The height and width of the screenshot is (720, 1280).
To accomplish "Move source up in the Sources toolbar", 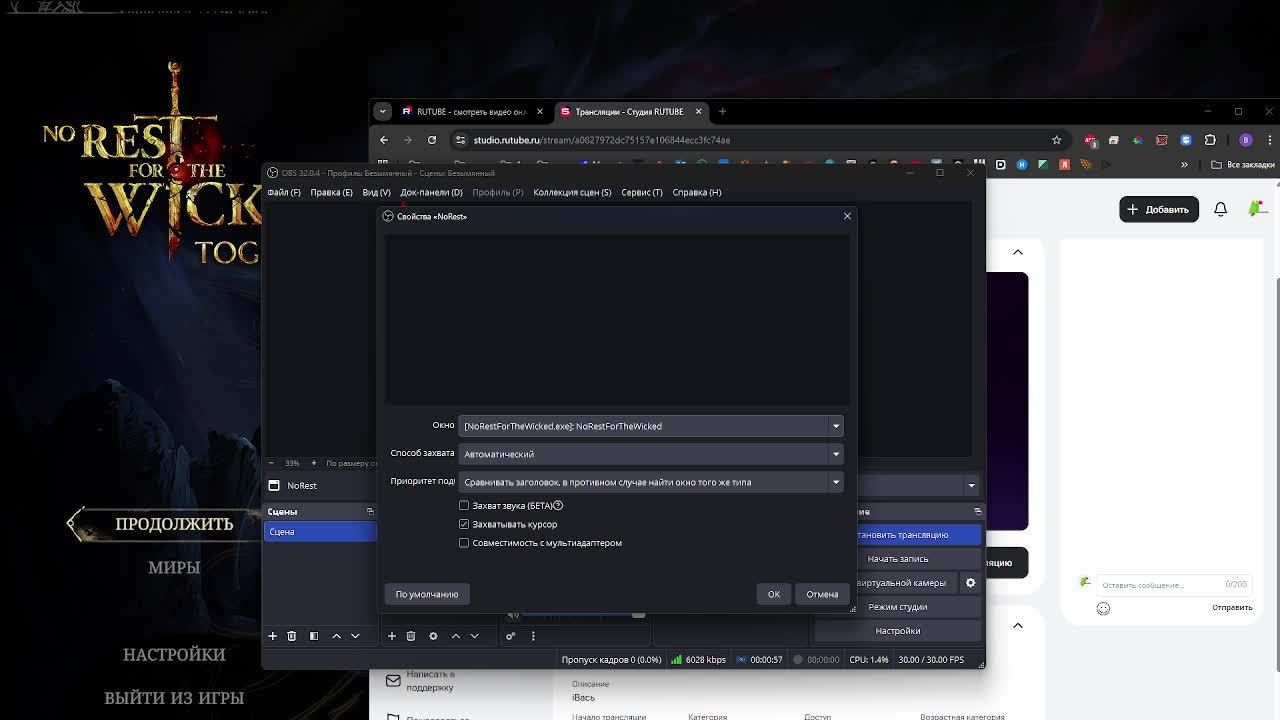I will (x=456, y=636).
